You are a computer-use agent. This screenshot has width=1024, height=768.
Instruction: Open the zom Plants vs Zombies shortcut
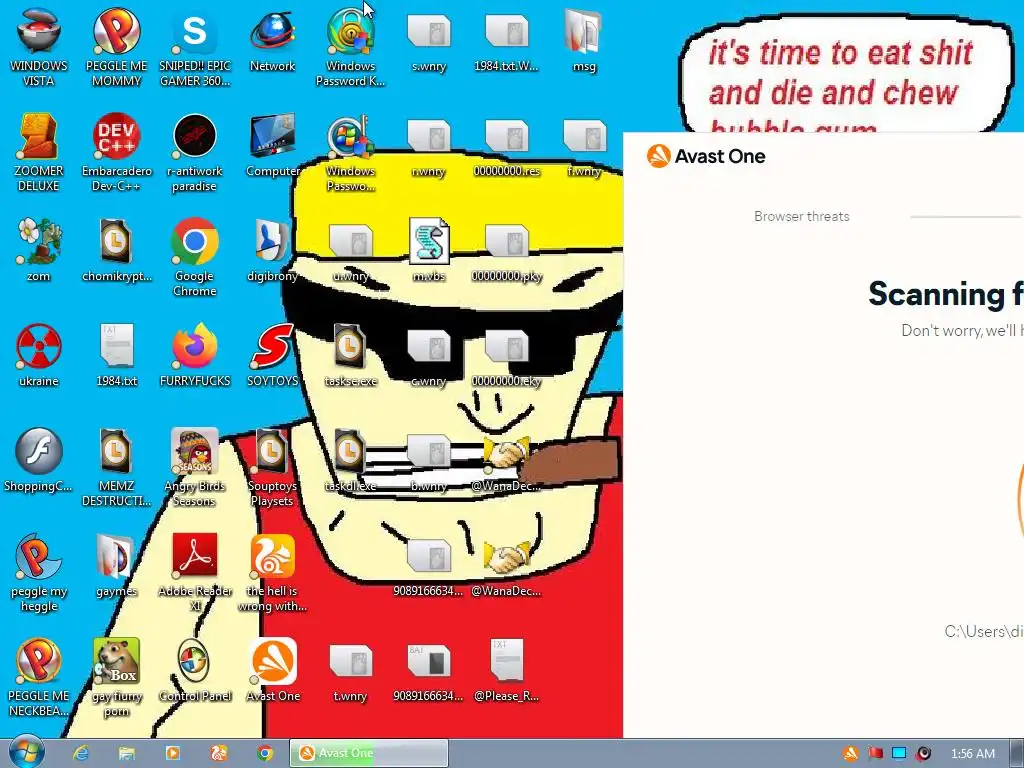[39, 251]
